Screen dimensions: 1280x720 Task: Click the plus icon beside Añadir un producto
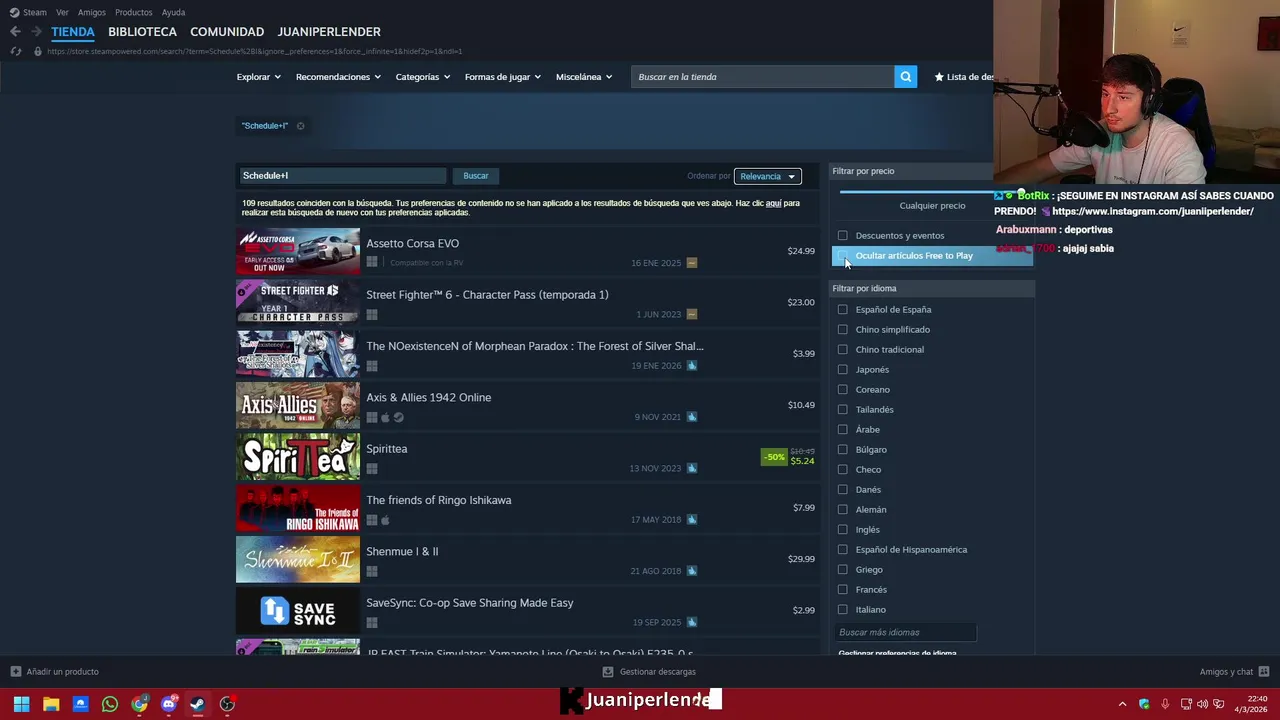click(x=15, y=672)
